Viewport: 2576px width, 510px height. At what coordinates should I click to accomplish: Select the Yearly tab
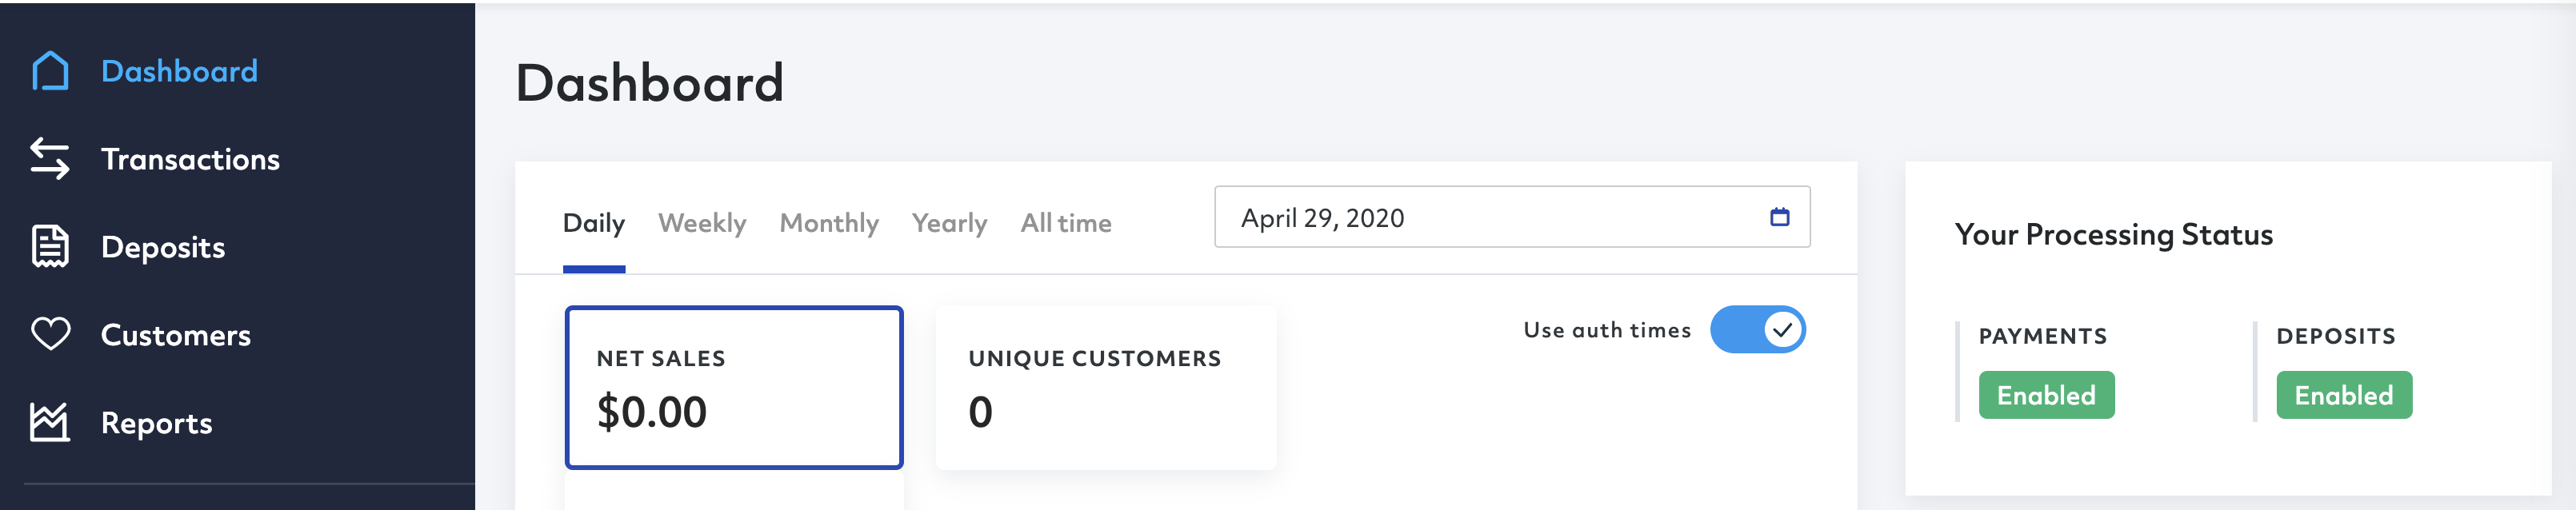(x=949, y=223)
